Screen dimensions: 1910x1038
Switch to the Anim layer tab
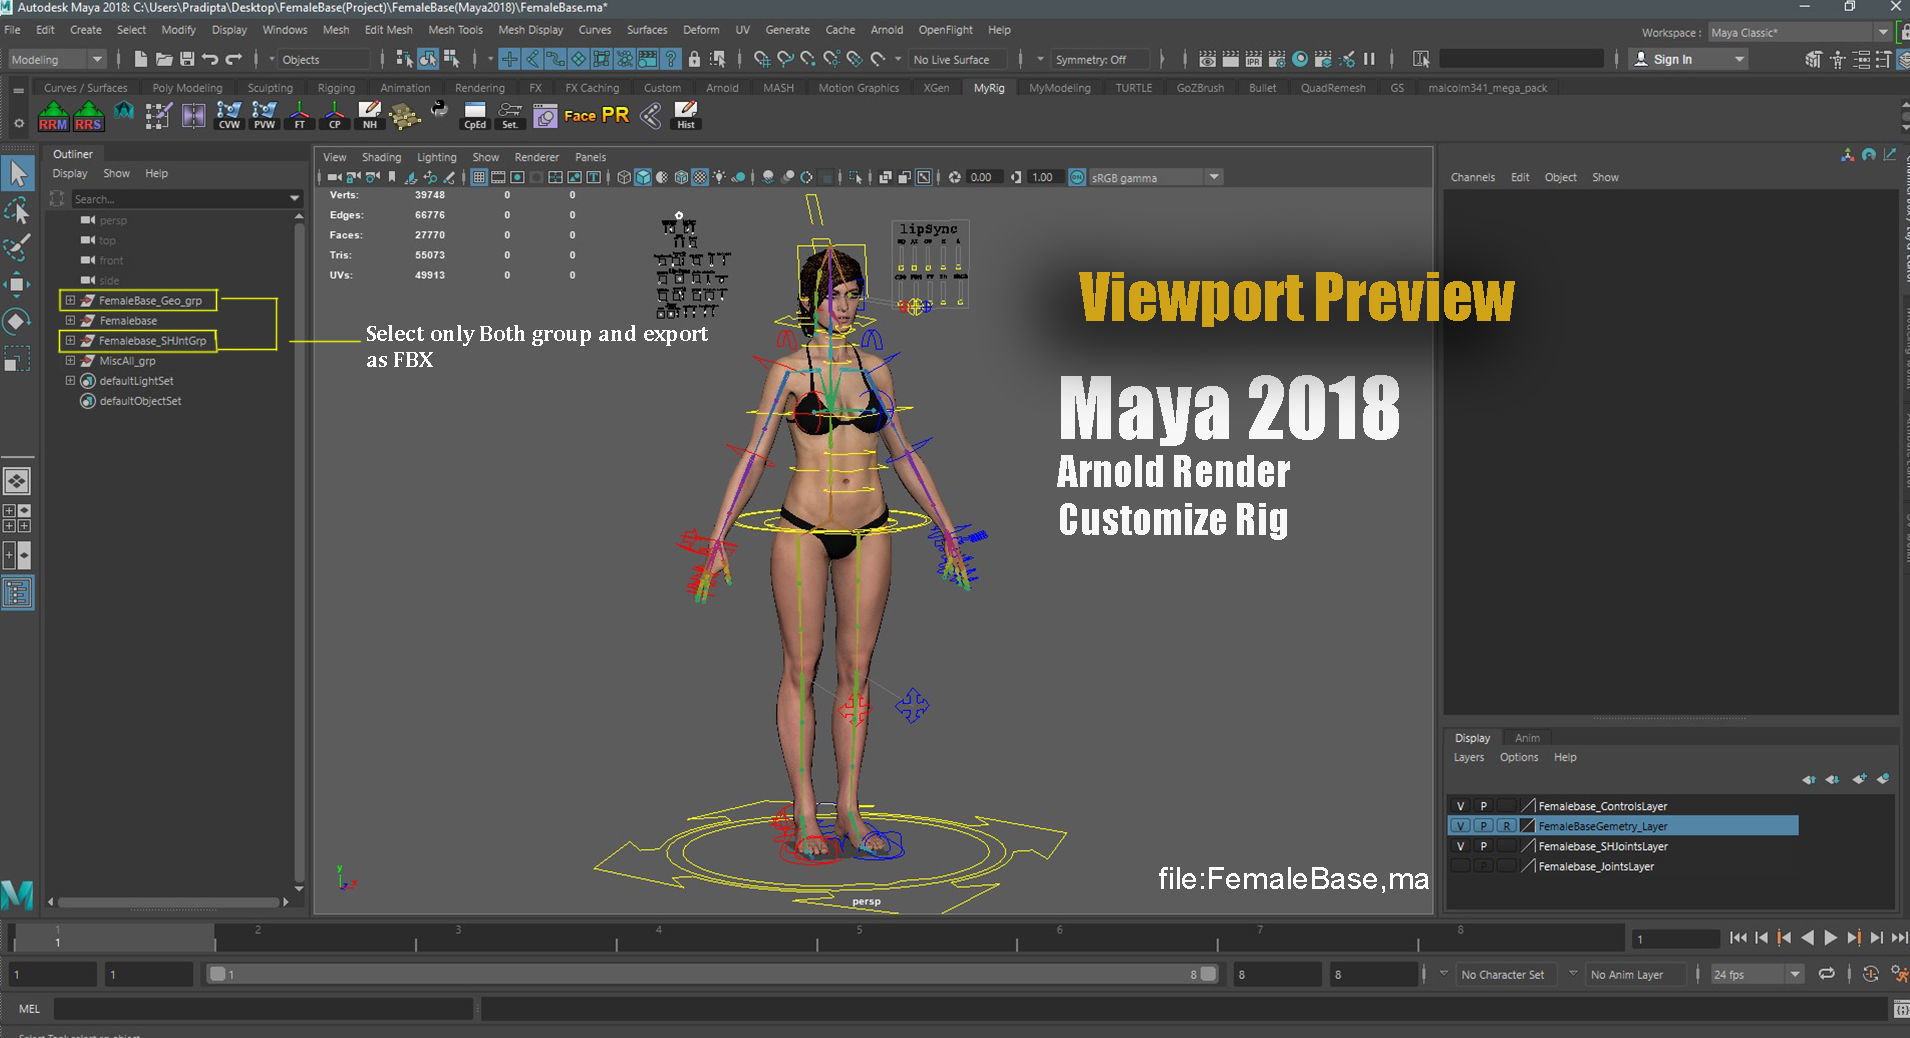1527,738
